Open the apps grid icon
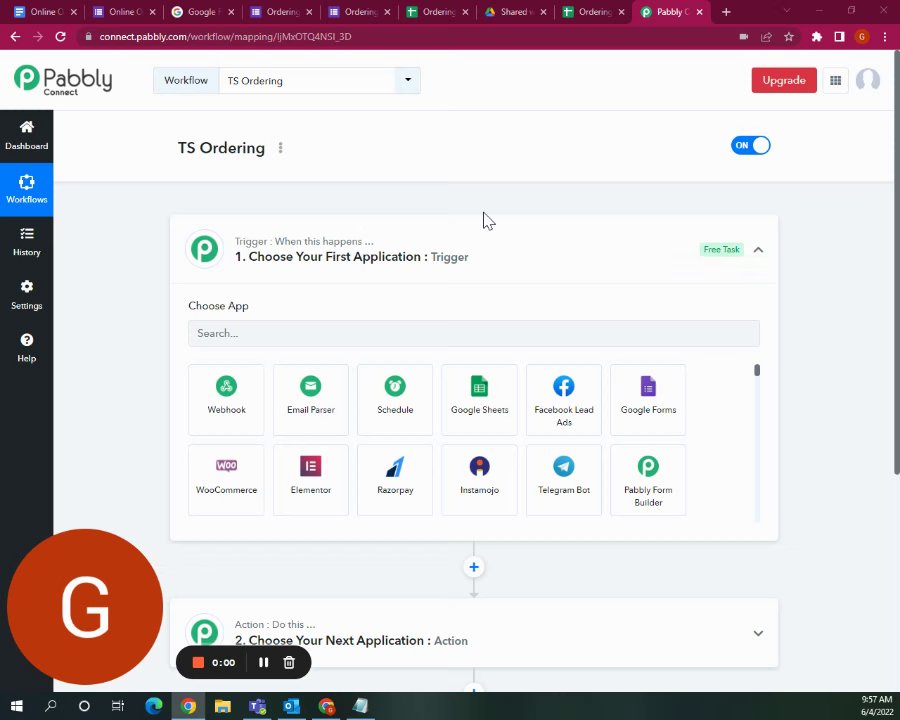 click(x=835, y=80)
